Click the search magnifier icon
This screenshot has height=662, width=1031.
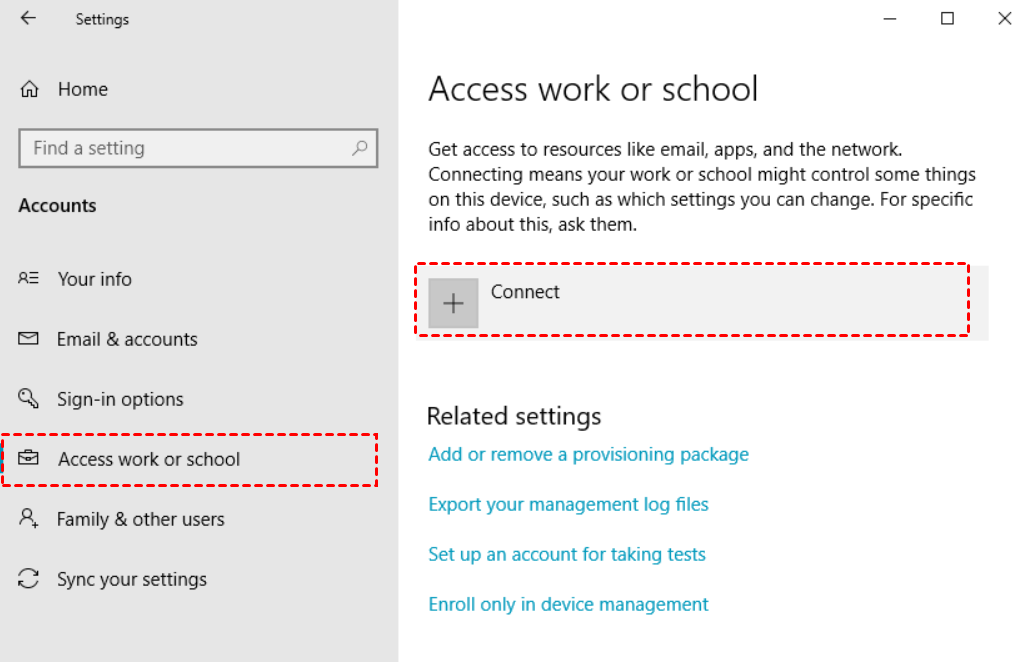360,148
